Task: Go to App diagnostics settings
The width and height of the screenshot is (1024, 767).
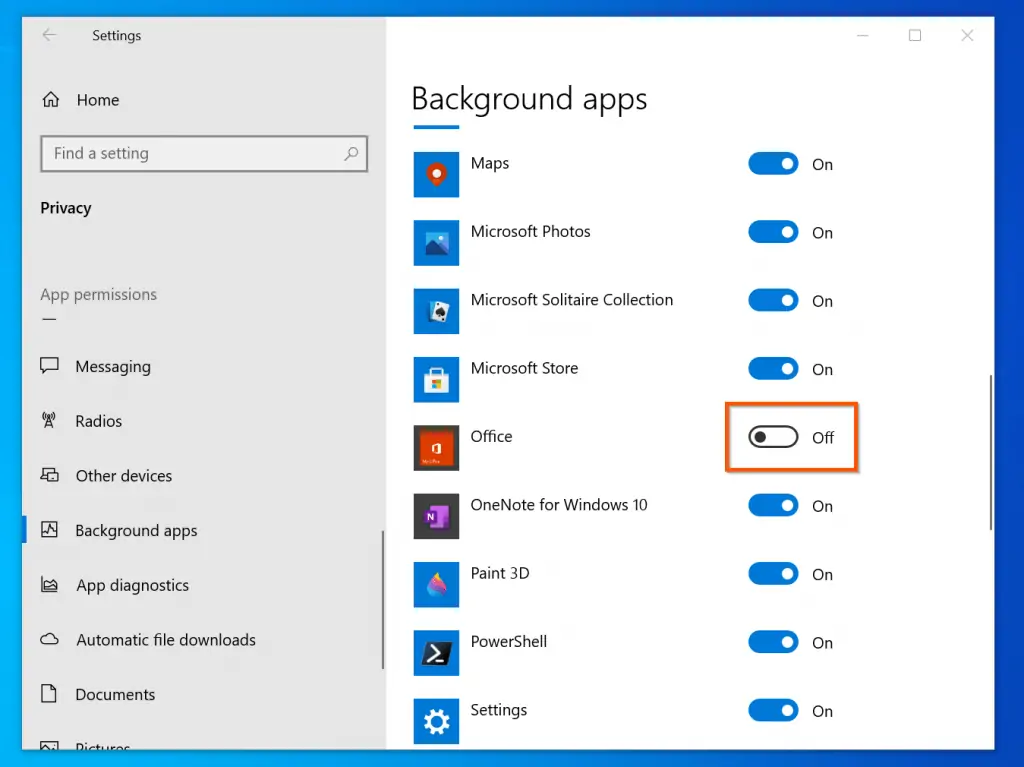Action: pyautogui.click(x=132, y=585)
